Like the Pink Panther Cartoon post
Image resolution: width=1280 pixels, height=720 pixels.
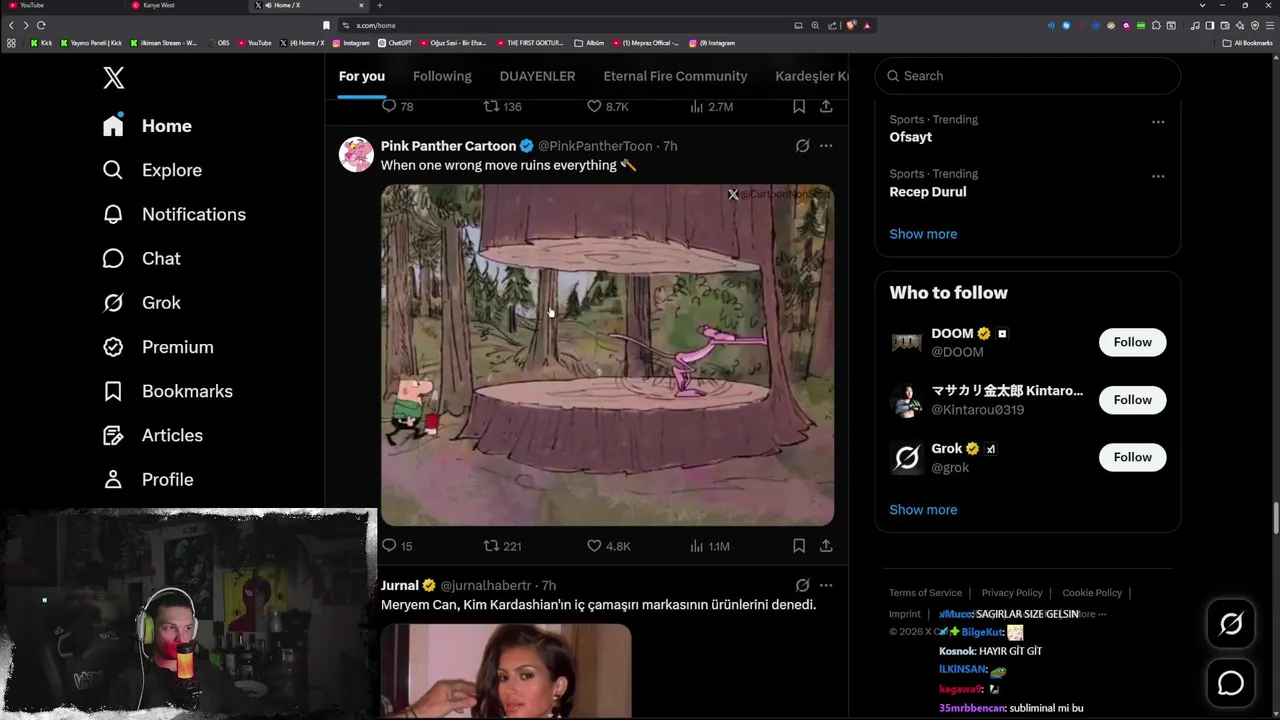[x=608, y=546]
